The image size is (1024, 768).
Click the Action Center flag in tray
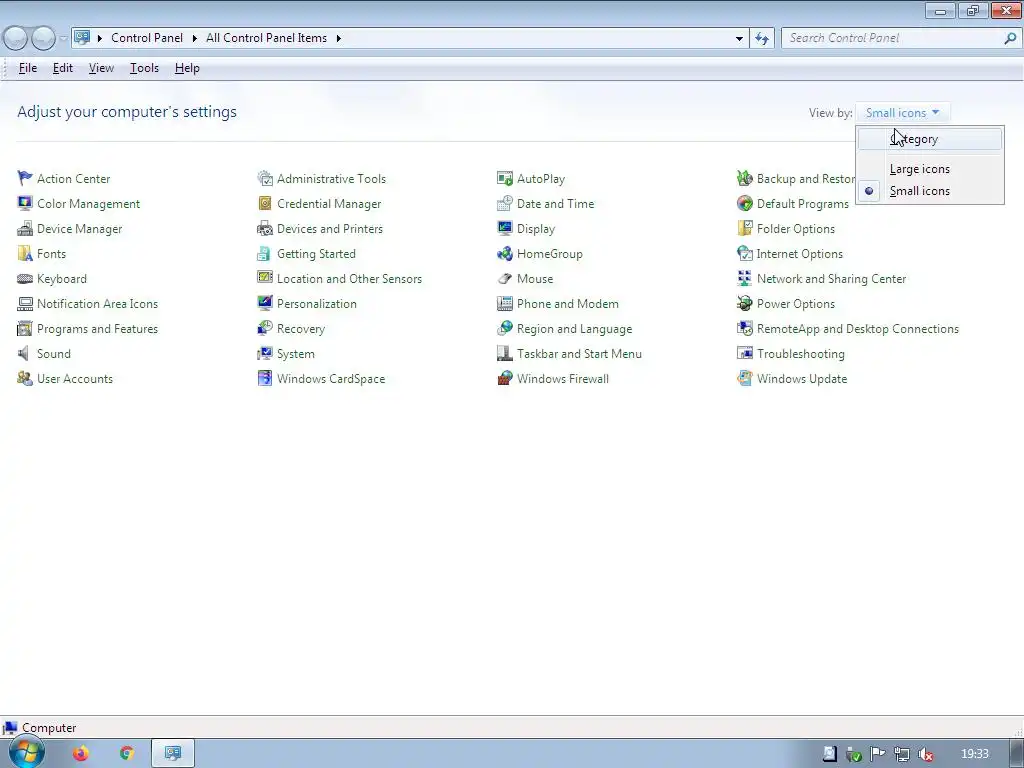click(878, 754)
